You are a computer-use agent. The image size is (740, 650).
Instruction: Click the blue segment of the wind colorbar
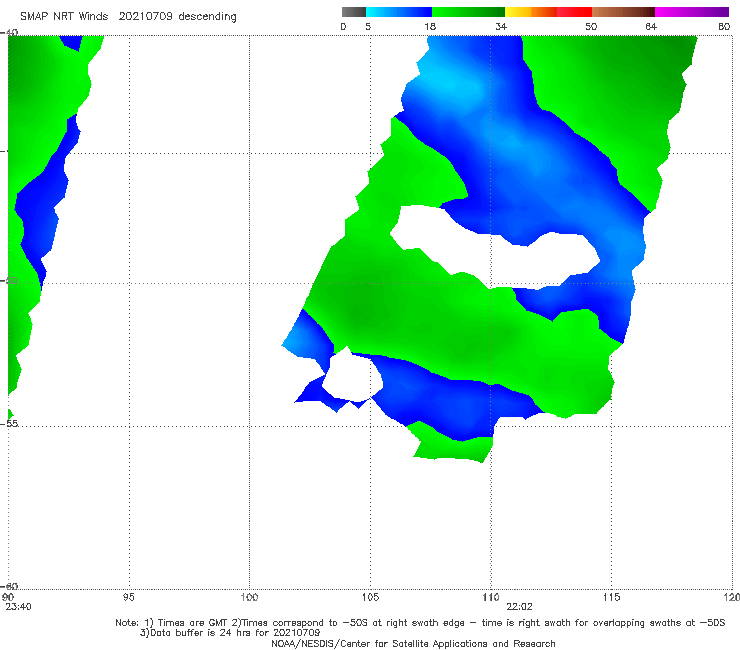click(x=399, y=12)
